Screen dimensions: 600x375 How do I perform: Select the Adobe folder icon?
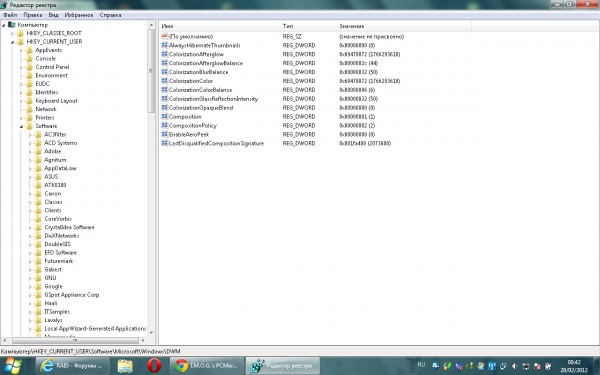coord(38,151)
